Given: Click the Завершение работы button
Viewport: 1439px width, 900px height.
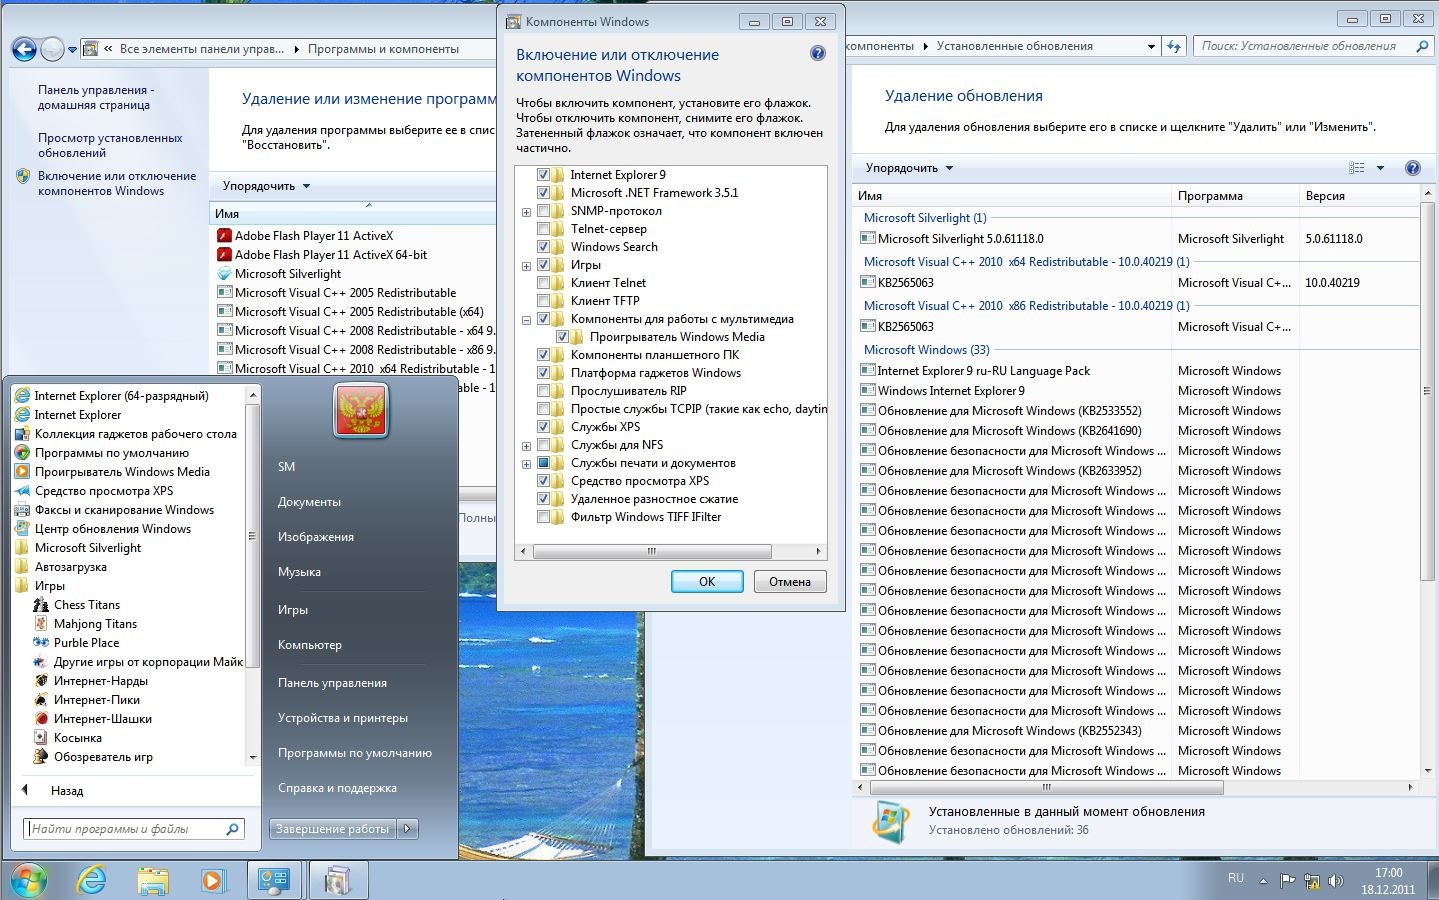Looking at the screenshot, I should pos(333,829).
